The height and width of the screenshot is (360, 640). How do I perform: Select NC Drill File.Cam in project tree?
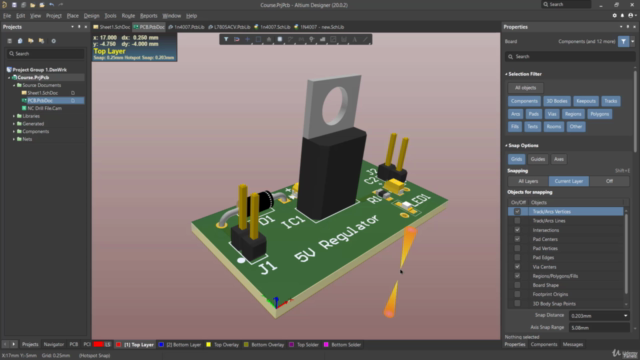tap(44, 108)
